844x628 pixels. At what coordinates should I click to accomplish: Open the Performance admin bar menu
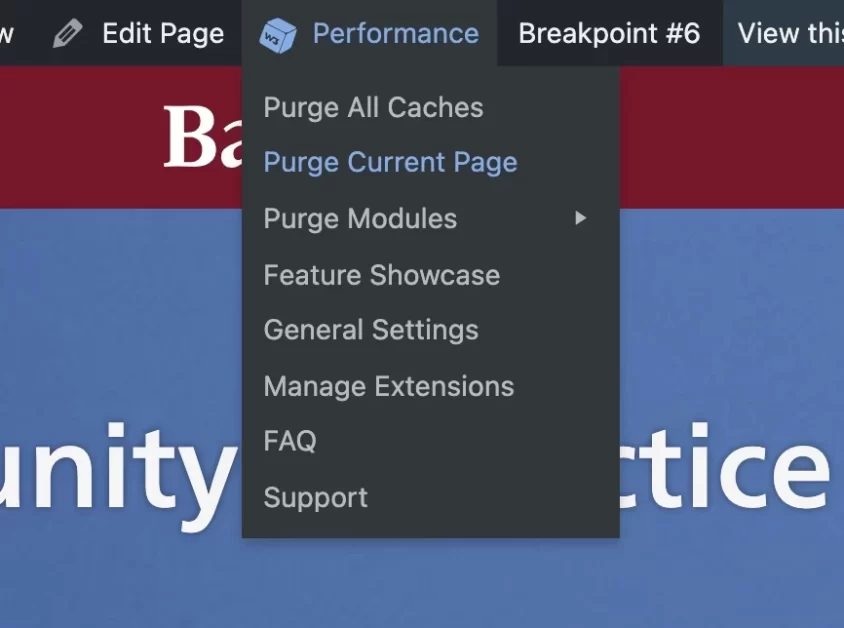click(395, 32)
